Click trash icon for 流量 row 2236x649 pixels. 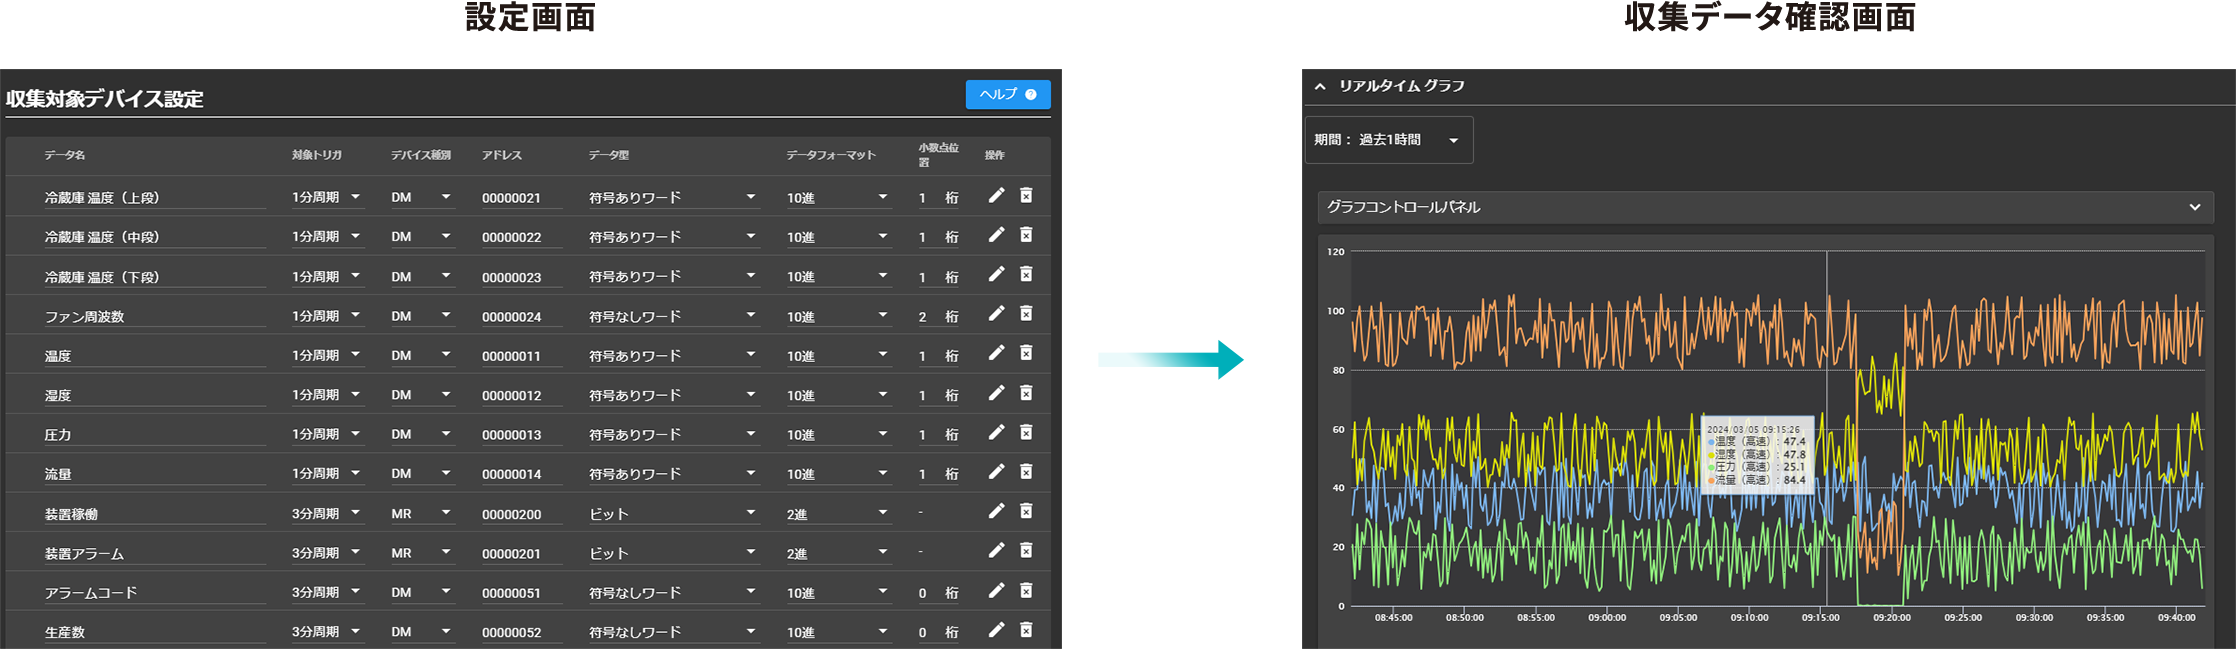point(1026,472)
